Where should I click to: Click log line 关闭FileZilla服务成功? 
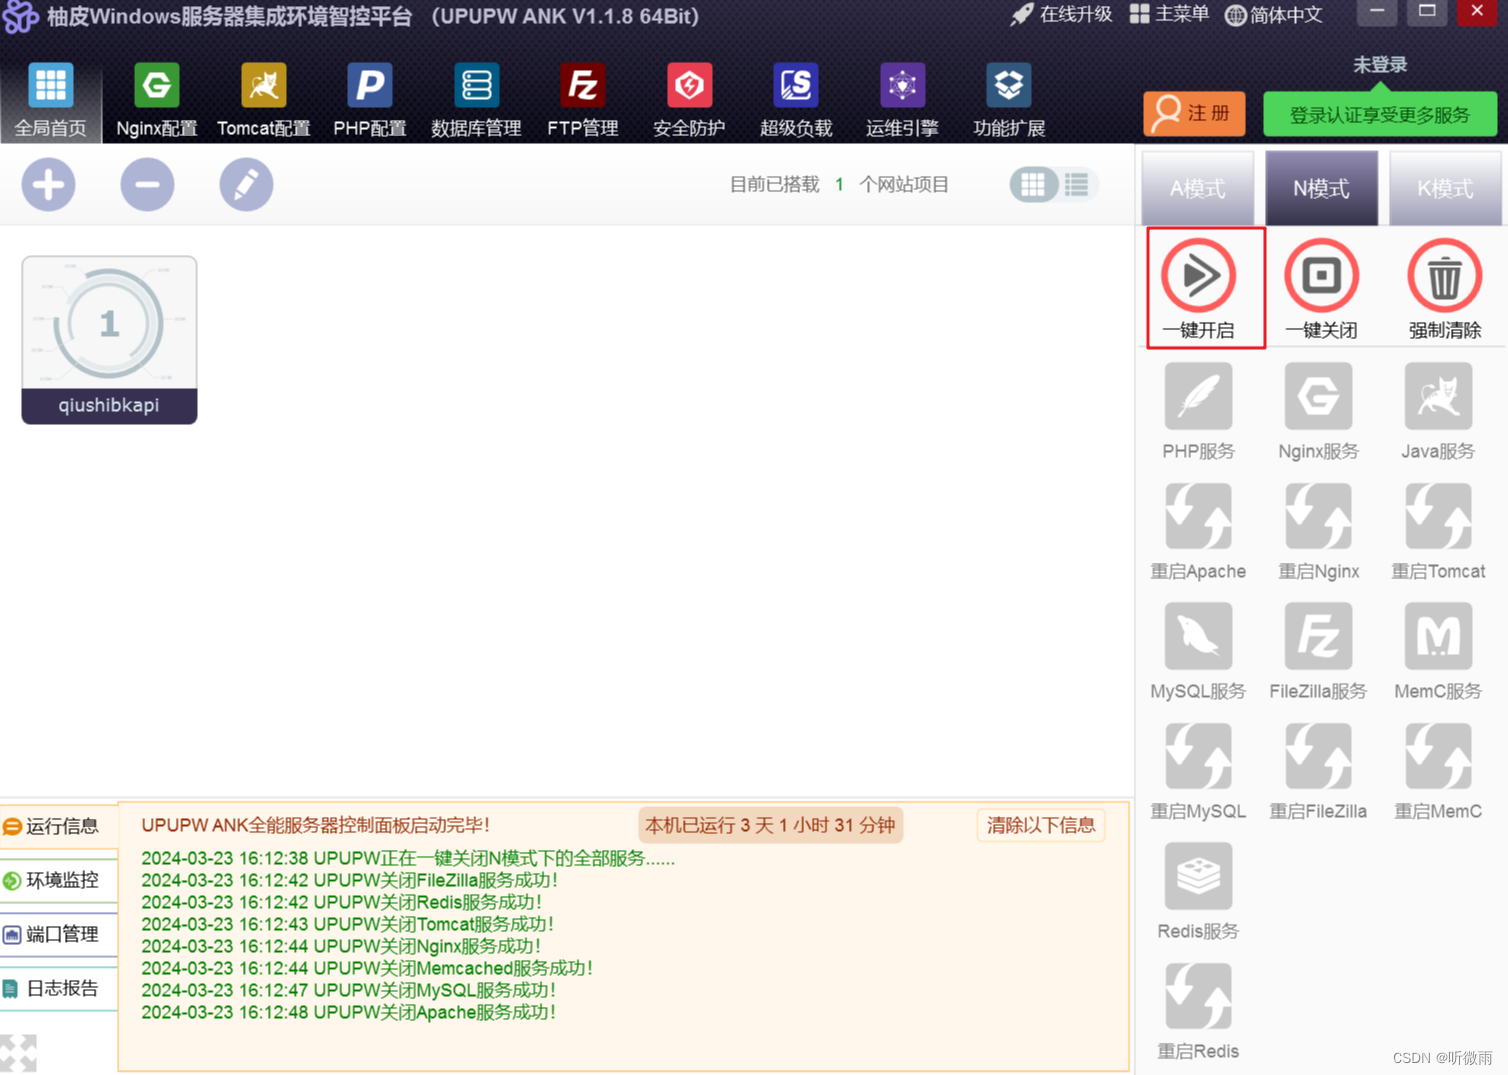349,880
